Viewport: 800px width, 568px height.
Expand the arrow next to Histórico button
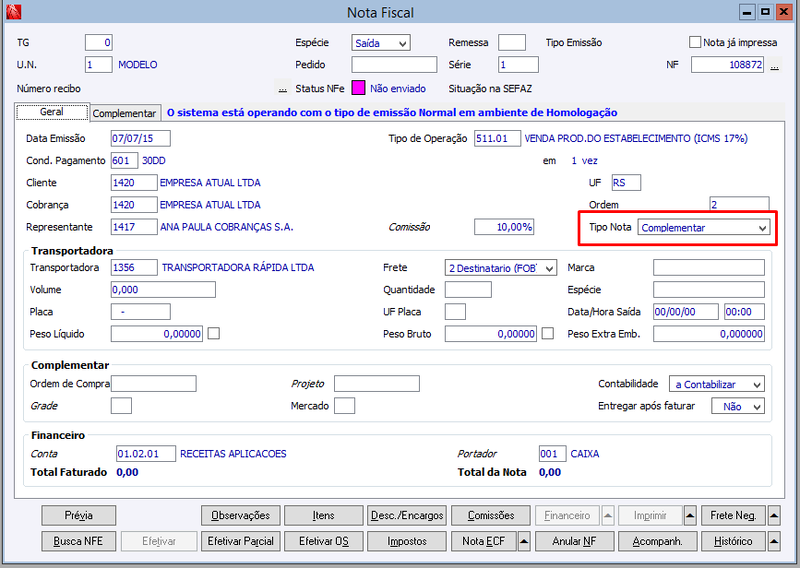pos(773,541)
